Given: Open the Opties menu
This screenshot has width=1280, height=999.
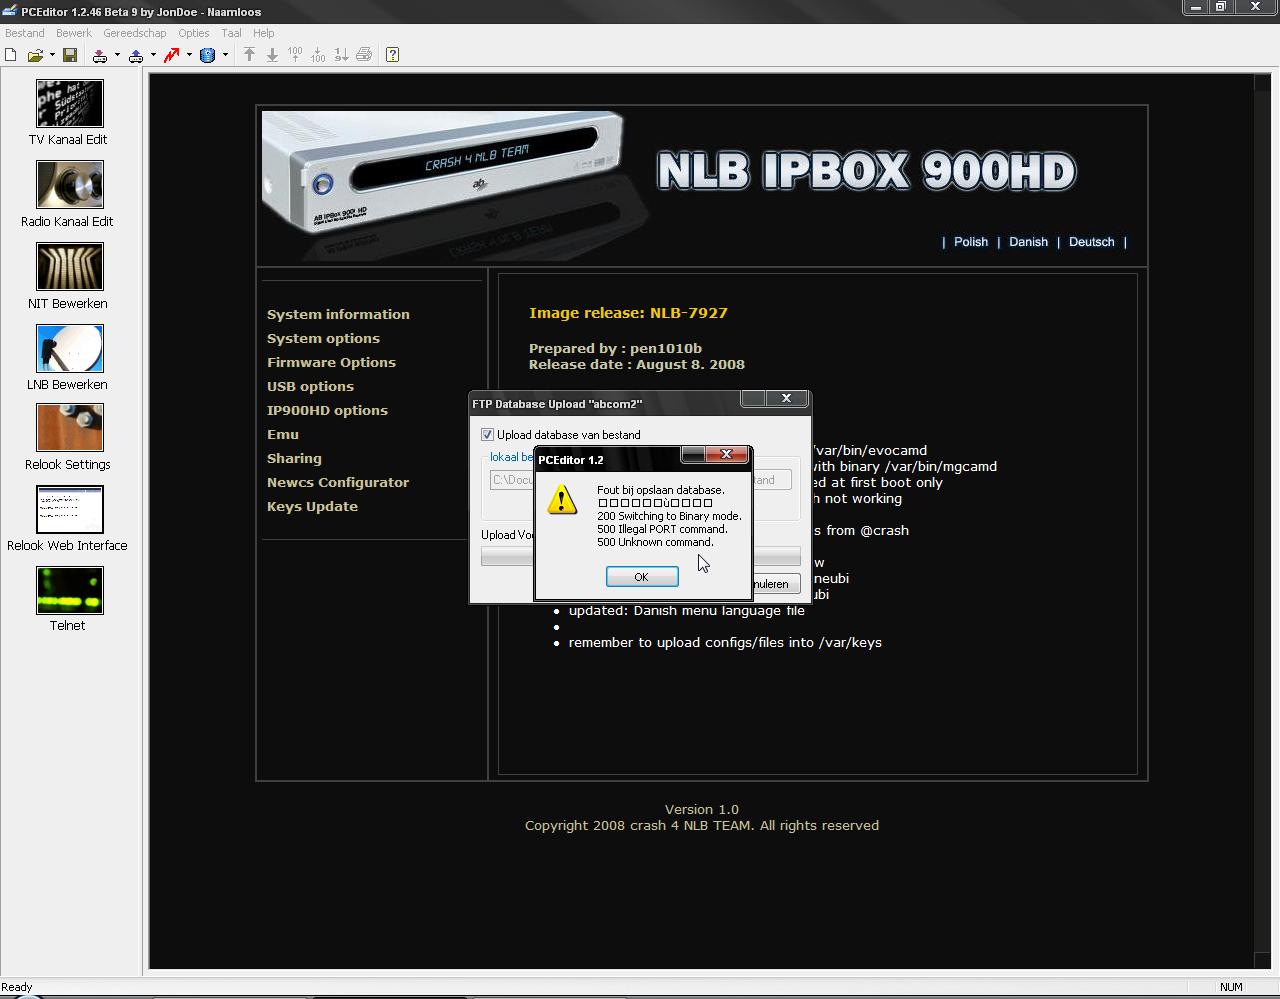Looking at the screenshot, I should [x=194, y=33].
